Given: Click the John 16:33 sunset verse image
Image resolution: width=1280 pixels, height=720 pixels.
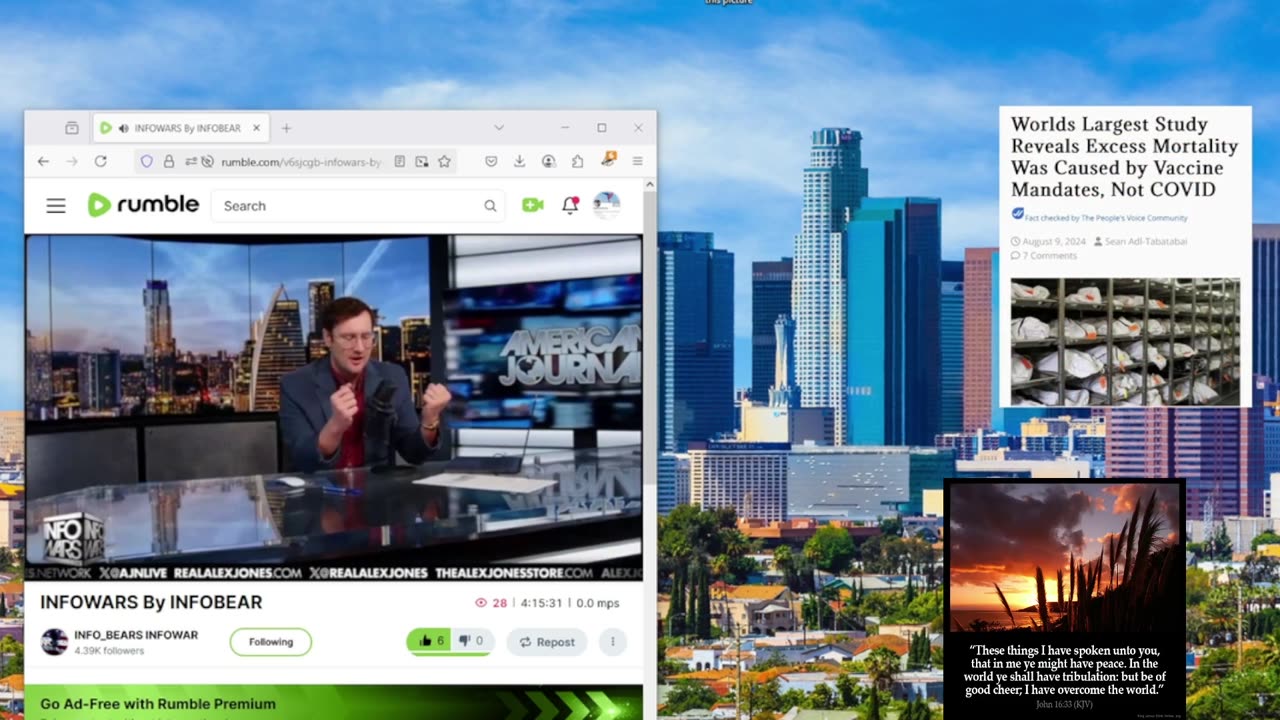Looking at the screenshot, I should click(1065, 599).
